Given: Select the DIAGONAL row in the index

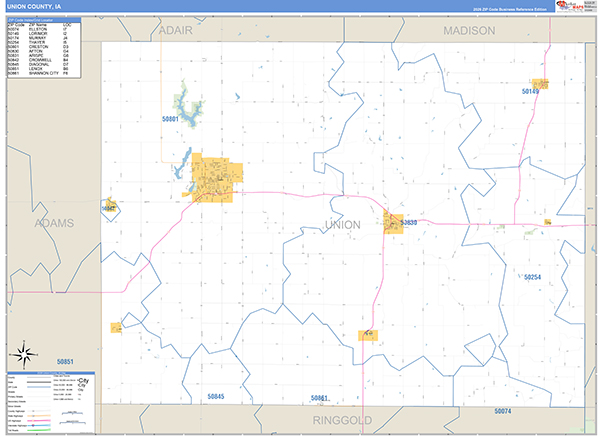Looking at the screenshot, I should pyautogui.click(x=38, y=64).
